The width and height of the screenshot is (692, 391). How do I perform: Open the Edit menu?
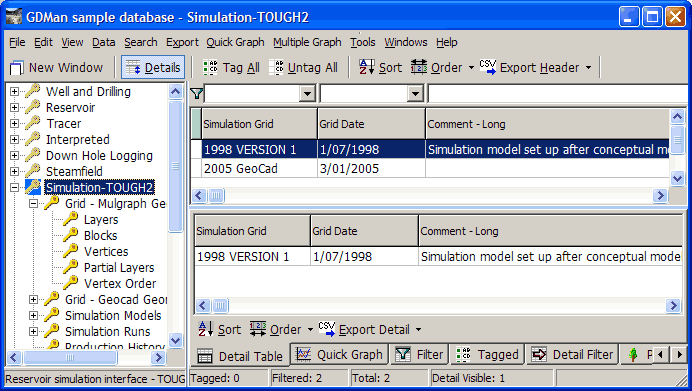[43, 42]
